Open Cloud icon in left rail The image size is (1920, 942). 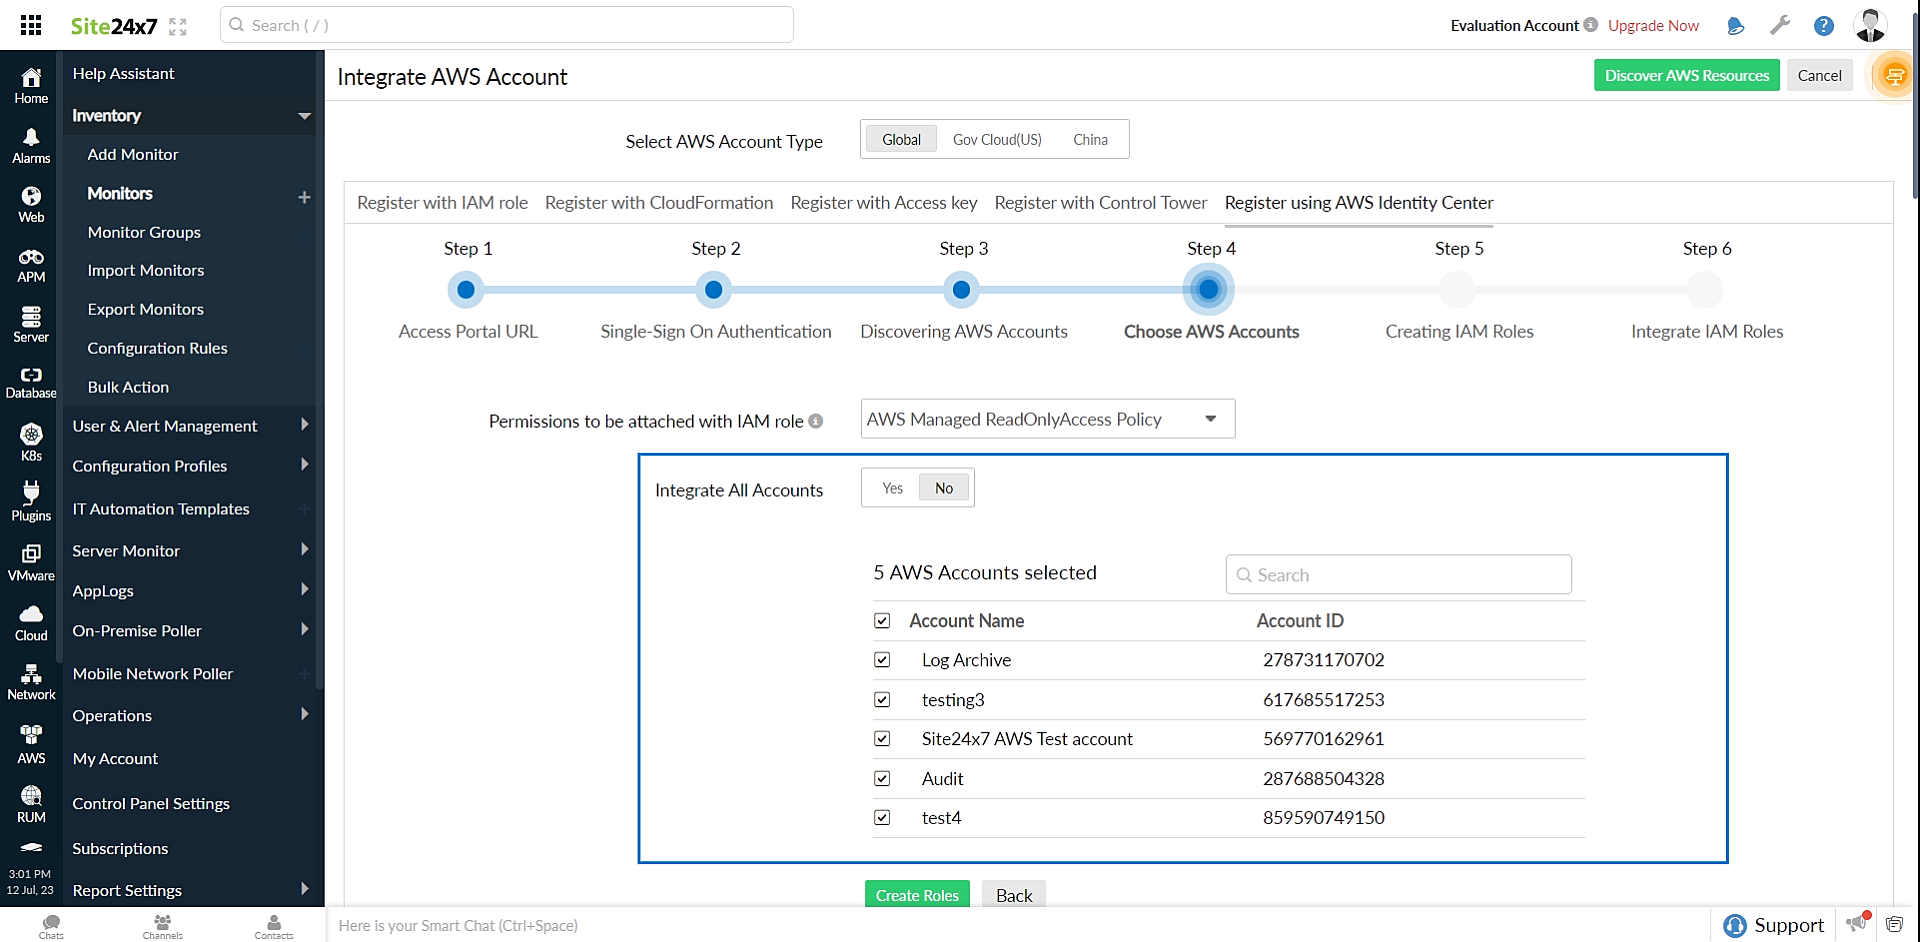(31, 623)
